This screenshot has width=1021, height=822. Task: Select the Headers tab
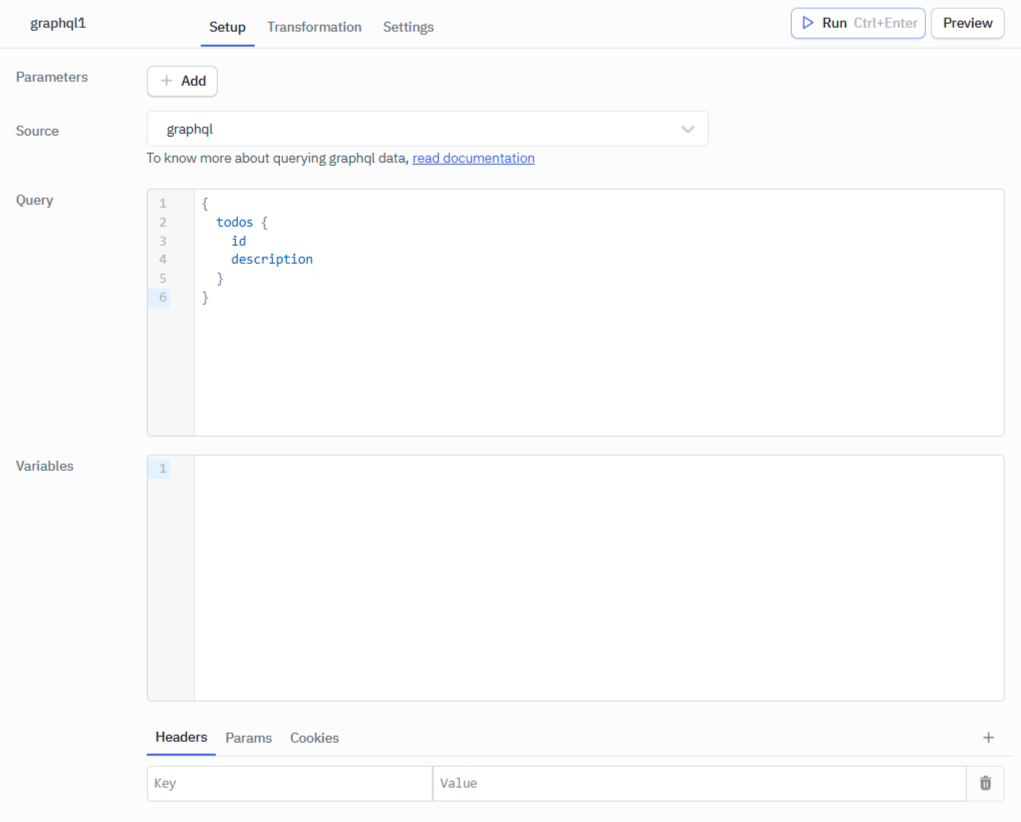(x=180, y=737)
